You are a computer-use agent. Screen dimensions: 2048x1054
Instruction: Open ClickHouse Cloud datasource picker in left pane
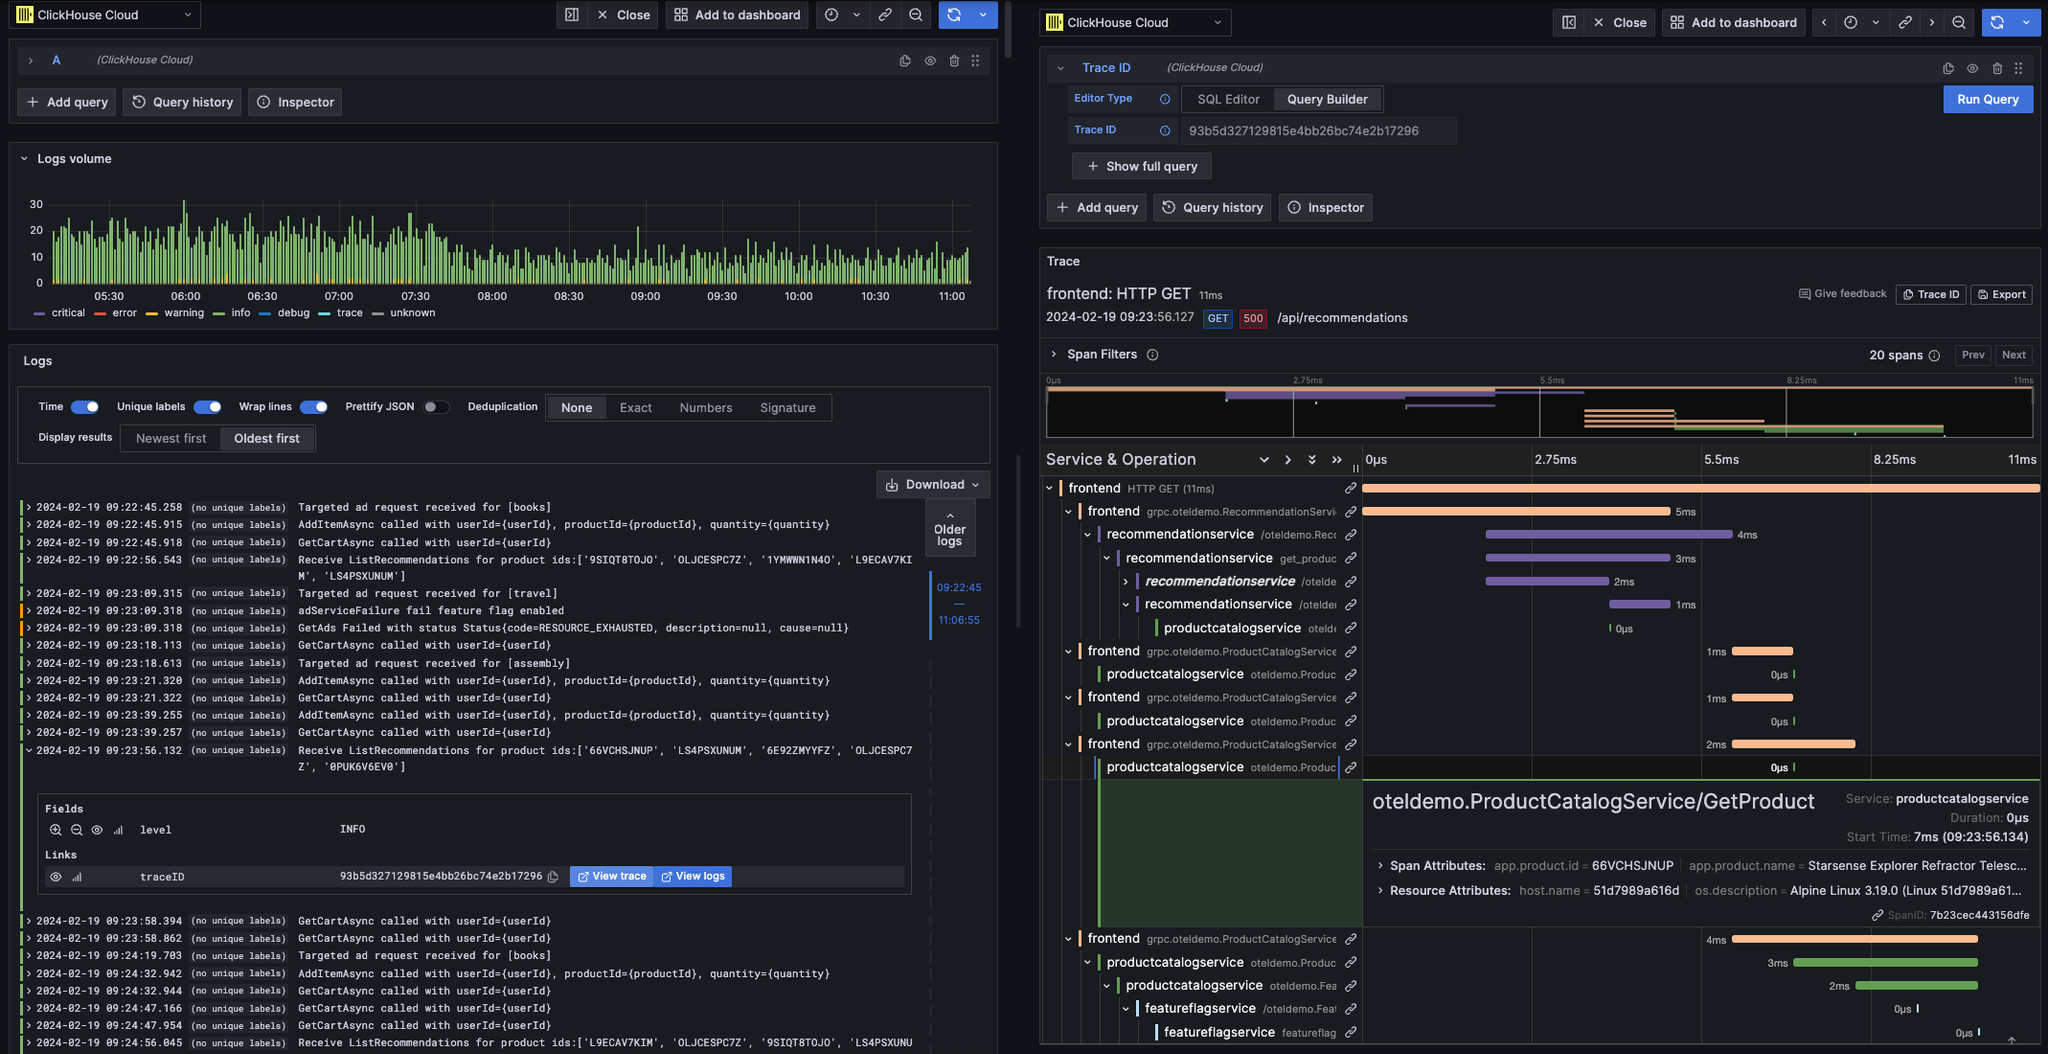[104, 15]
